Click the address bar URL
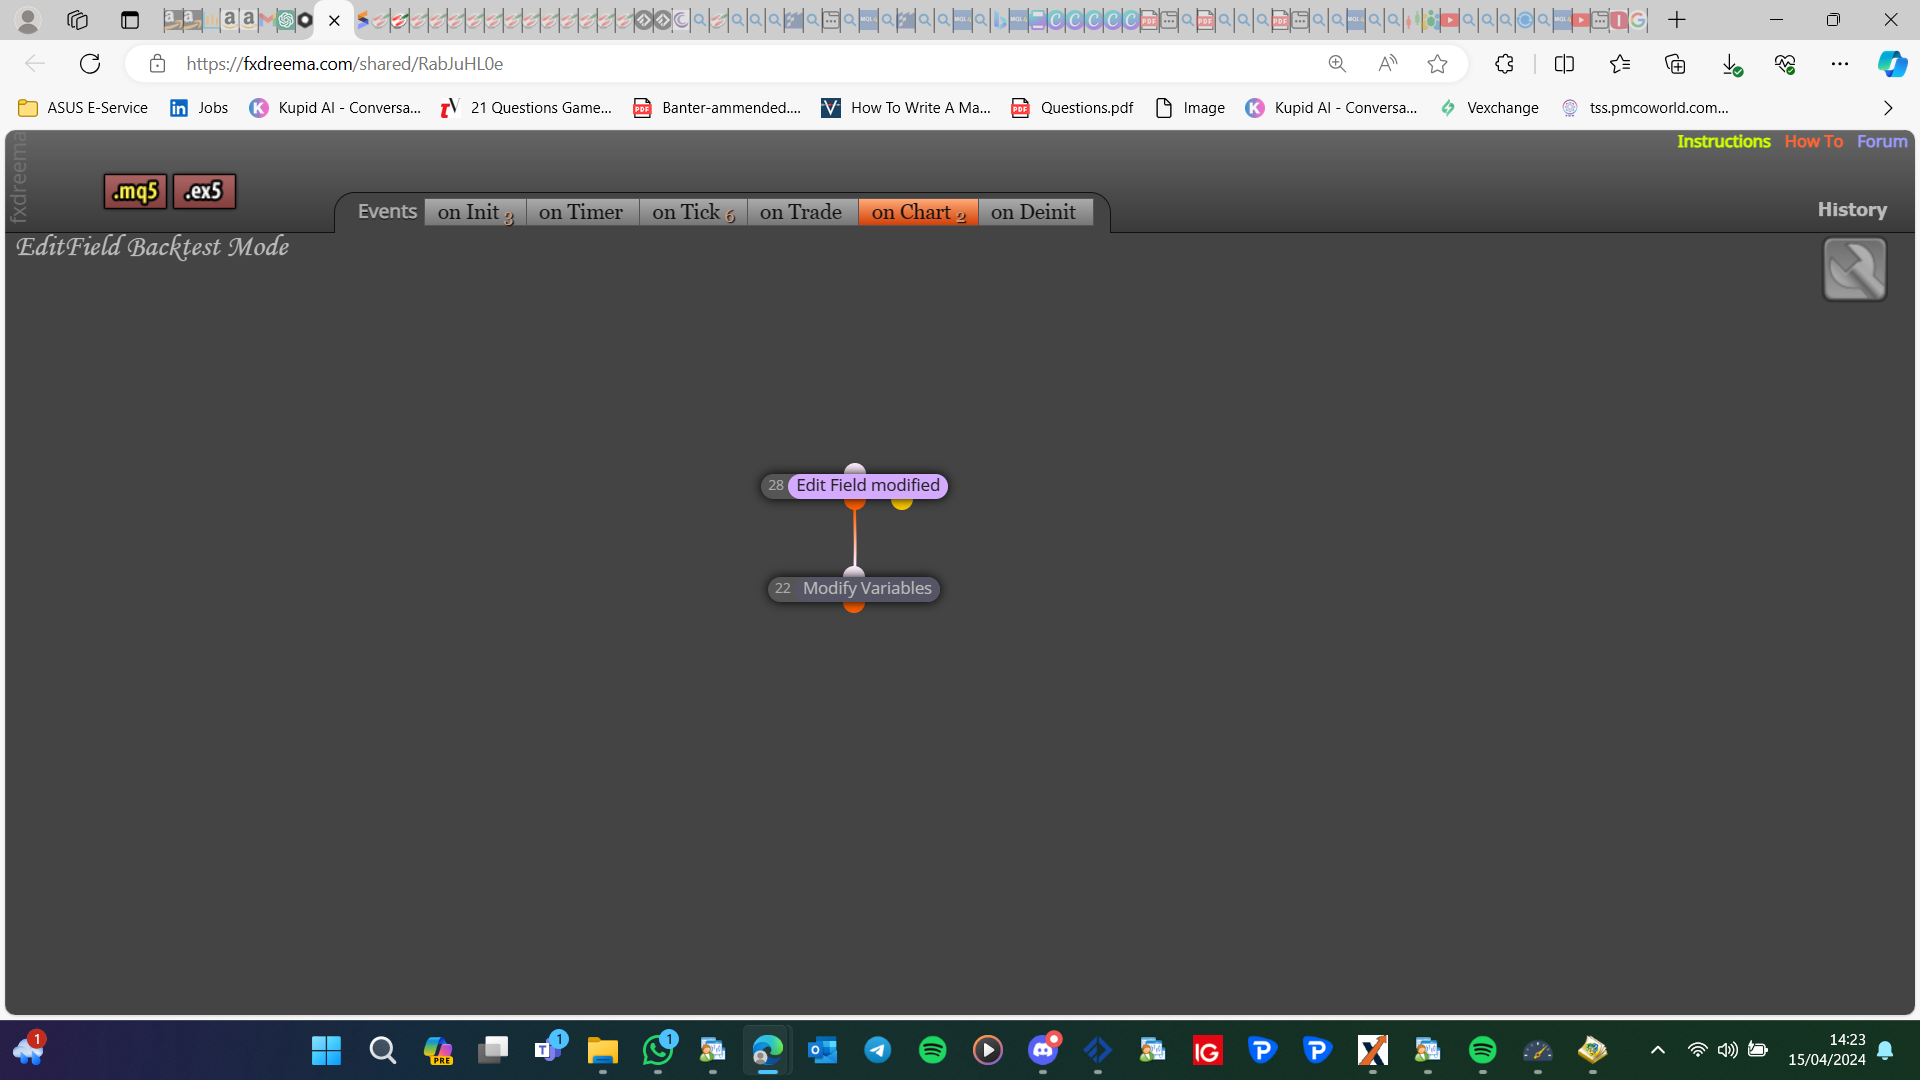This screenshot has width=1920, height=1080. pyautogui.click(x=344, y=64)
